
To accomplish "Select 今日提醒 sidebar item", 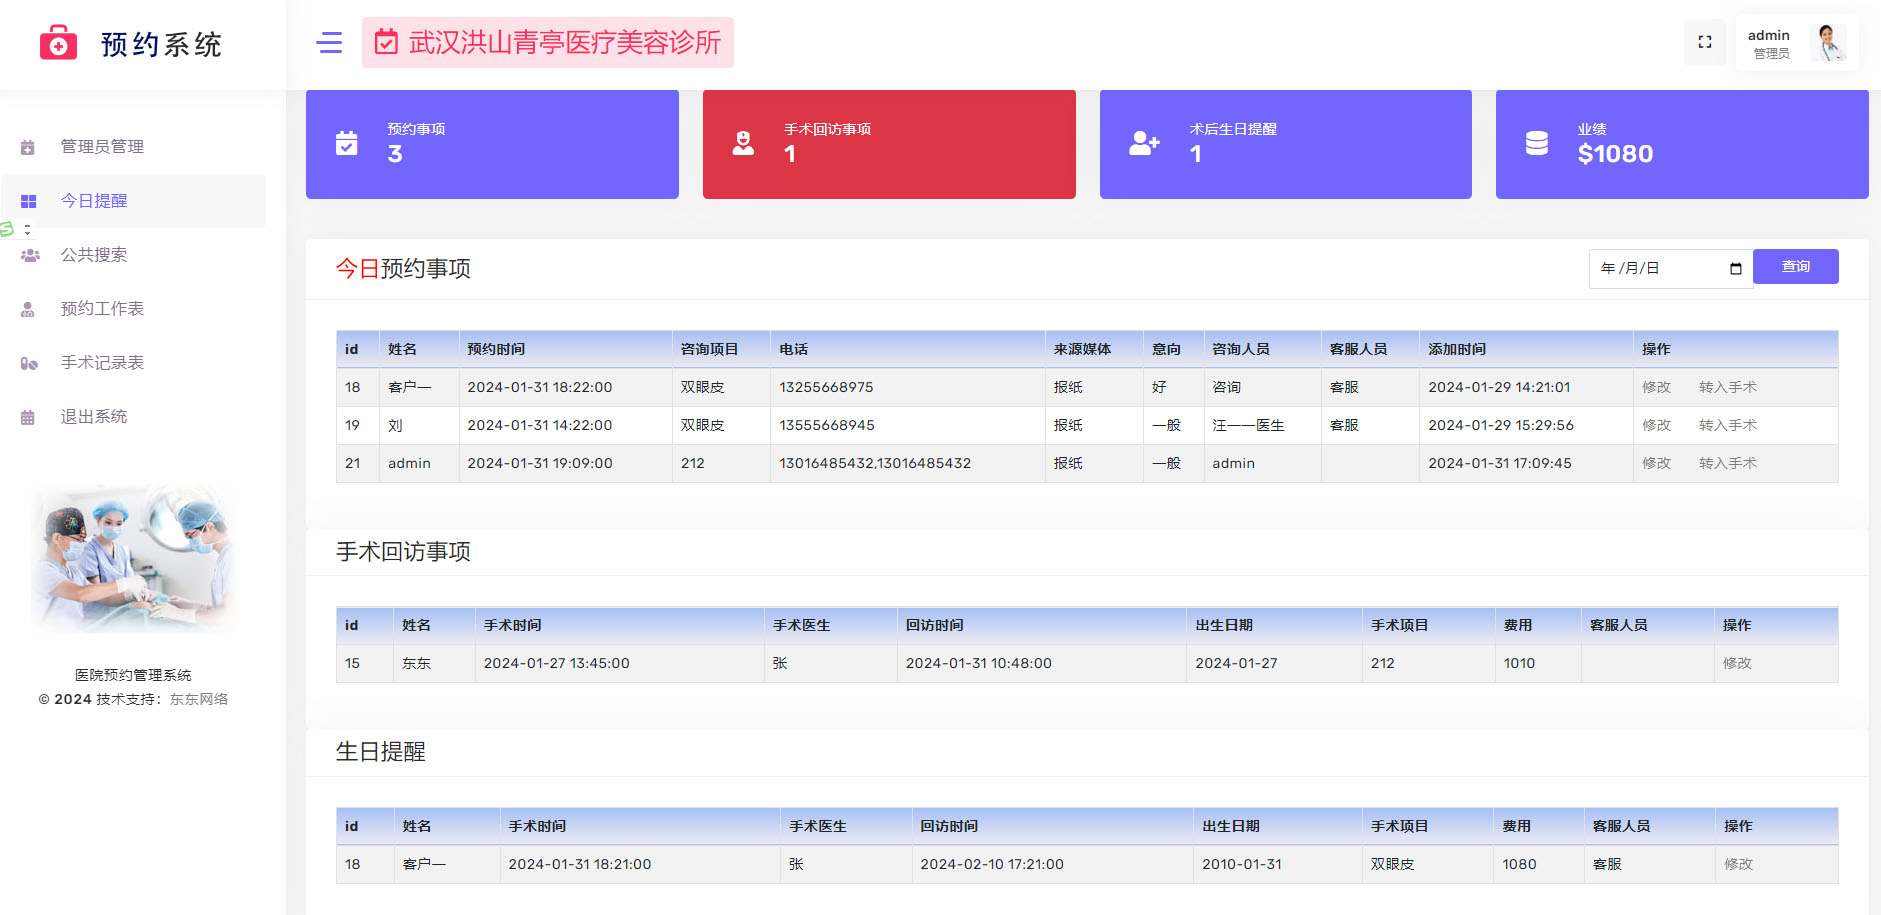I will click(x=94, y=201).
